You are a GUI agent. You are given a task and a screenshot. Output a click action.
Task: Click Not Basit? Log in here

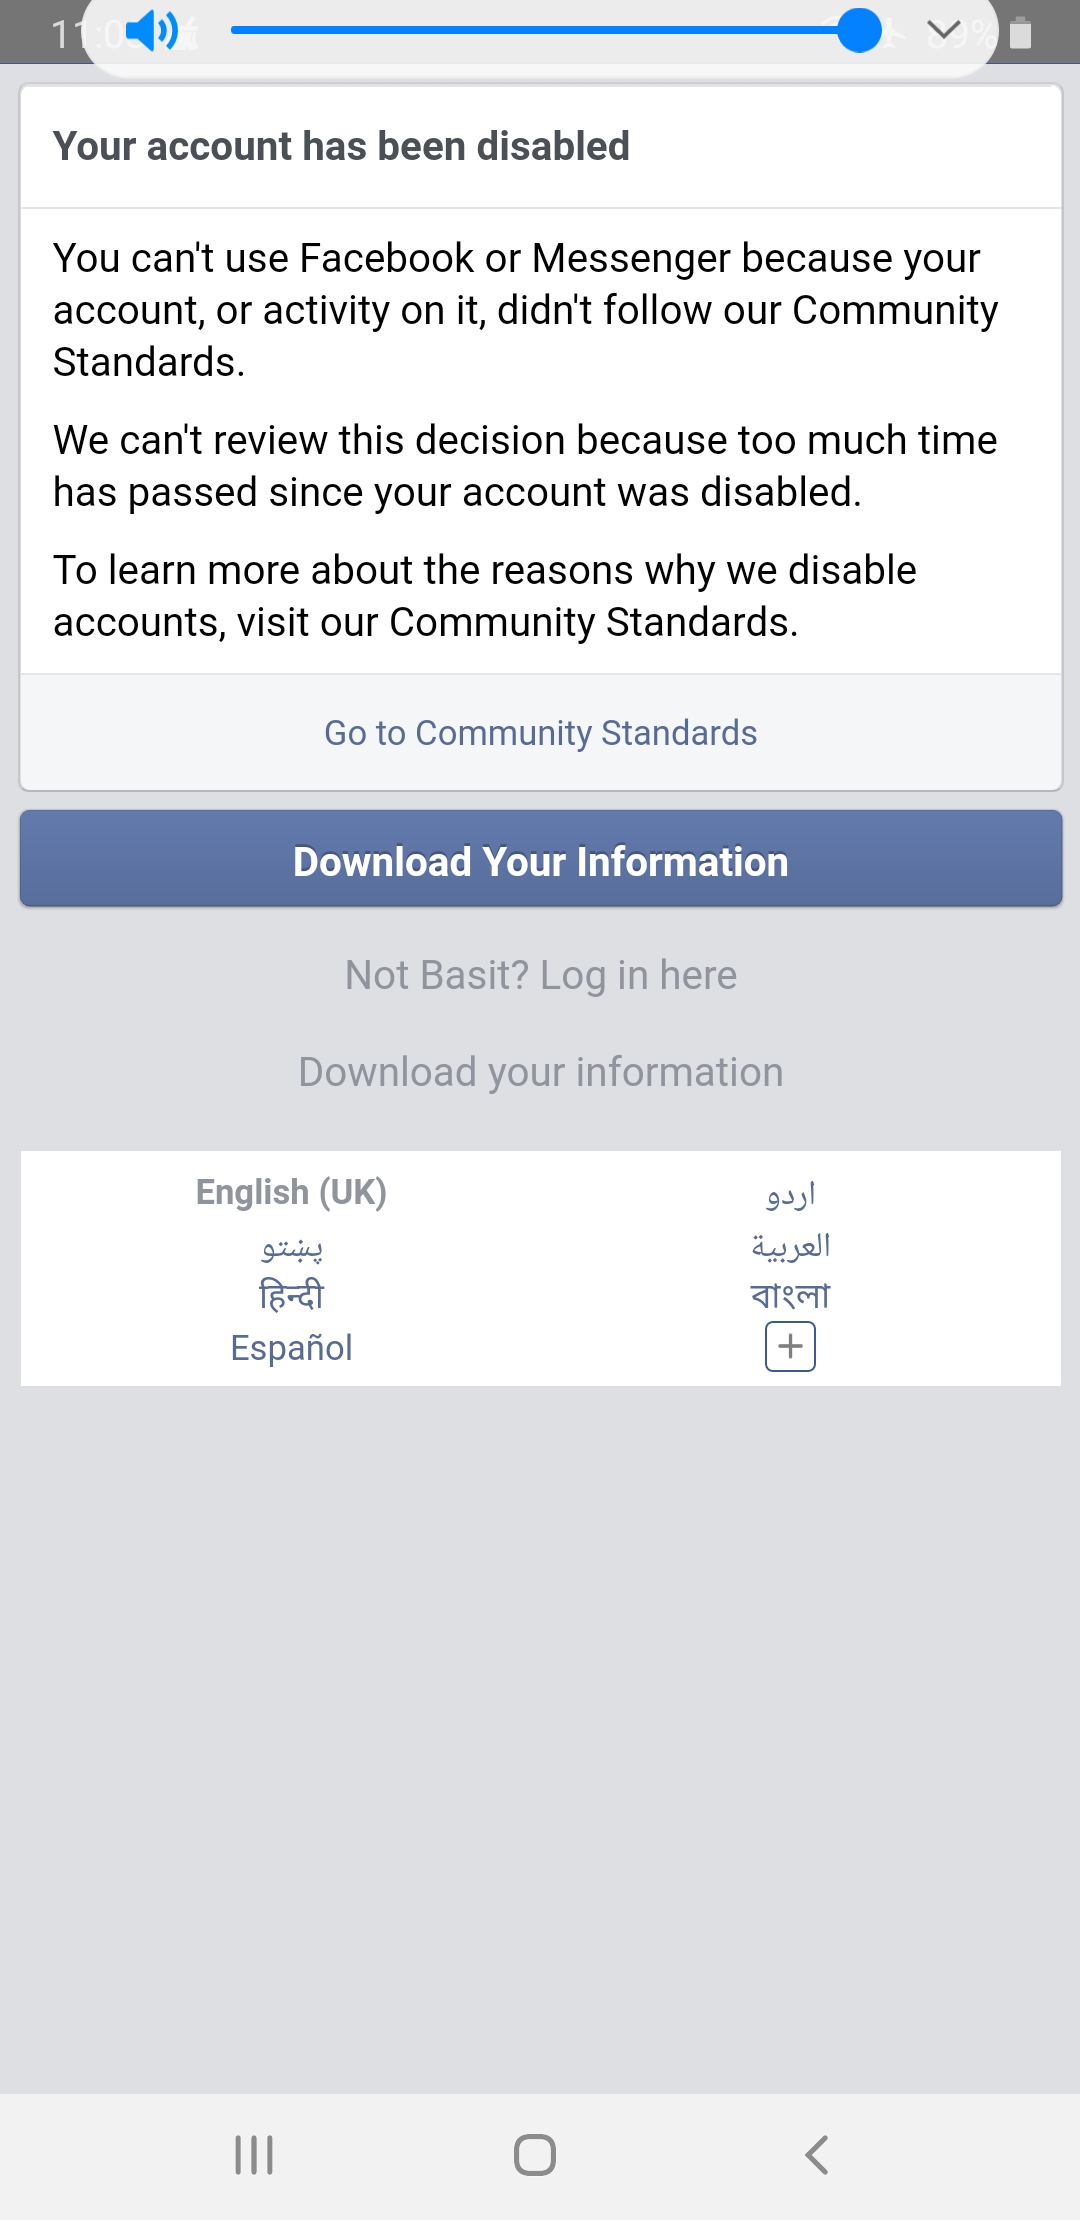540,975
